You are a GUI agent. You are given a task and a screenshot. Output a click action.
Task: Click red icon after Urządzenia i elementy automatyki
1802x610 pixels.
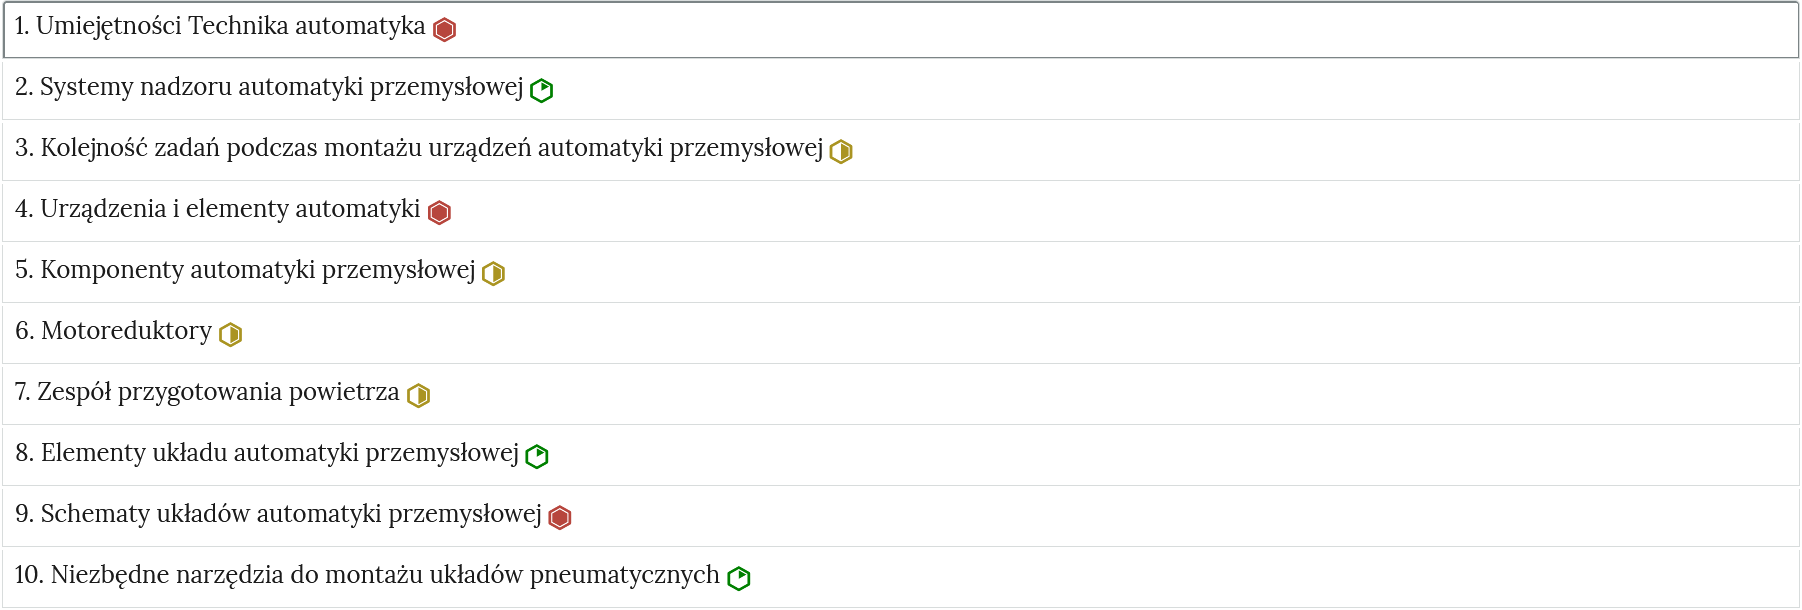[439, 213]
